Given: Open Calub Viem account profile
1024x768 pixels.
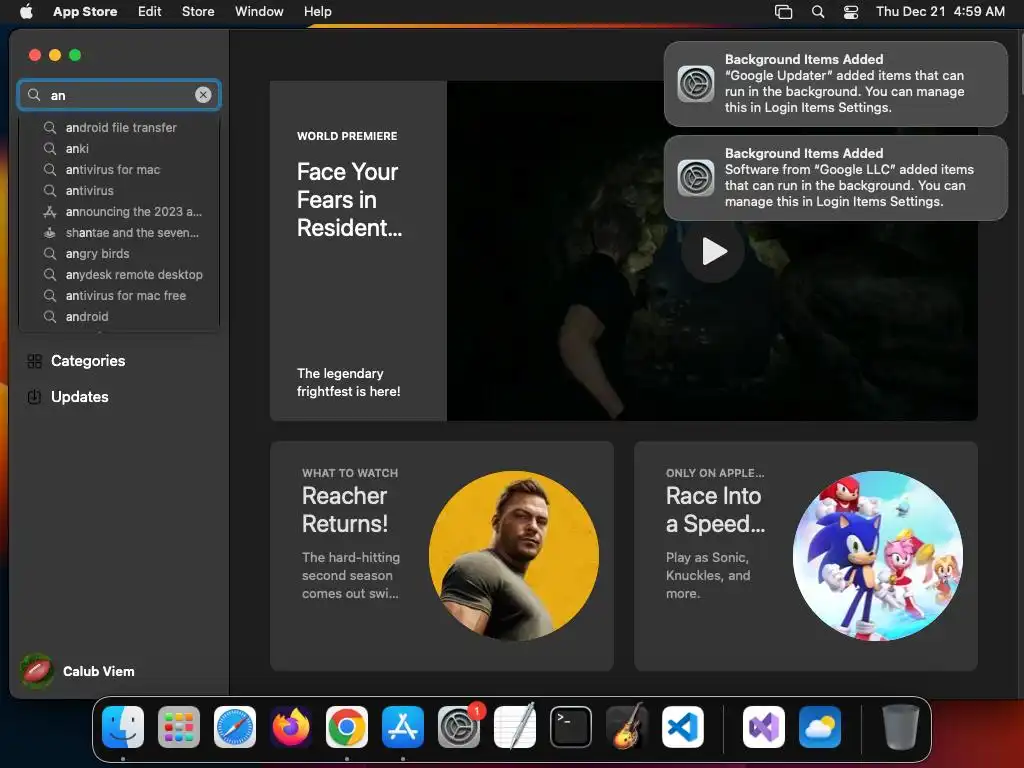Looking at the screenshot, I should 78,671.
